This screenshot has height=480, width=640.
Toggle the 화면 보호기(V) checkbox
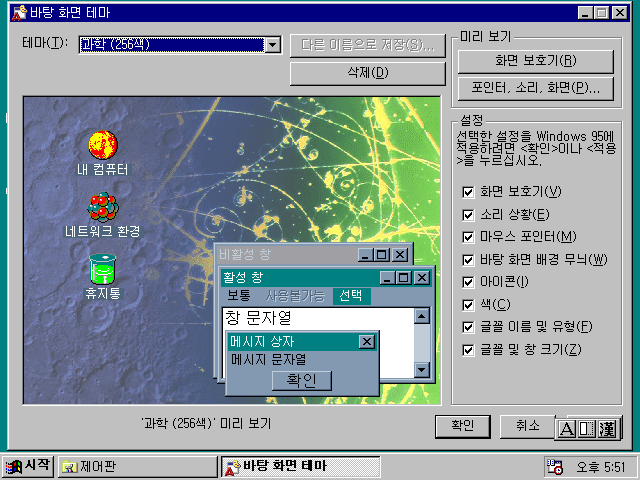pos(468,192)
